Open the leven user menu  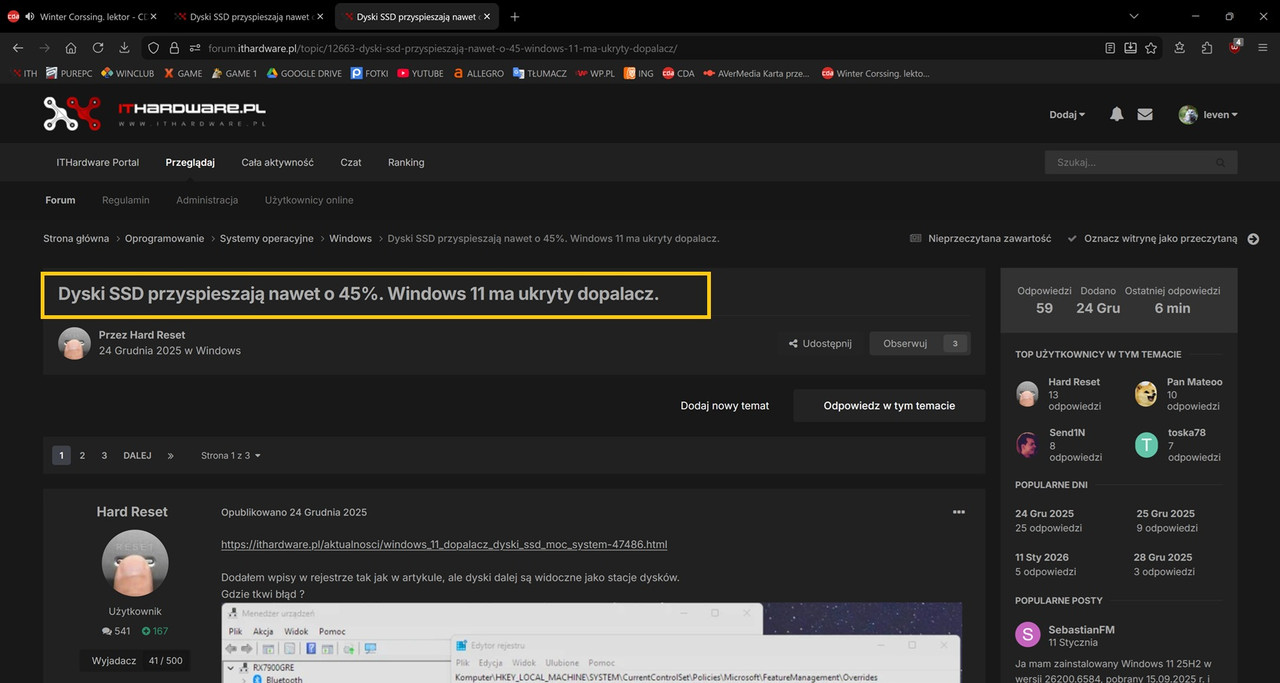[x=1208, y=115]
